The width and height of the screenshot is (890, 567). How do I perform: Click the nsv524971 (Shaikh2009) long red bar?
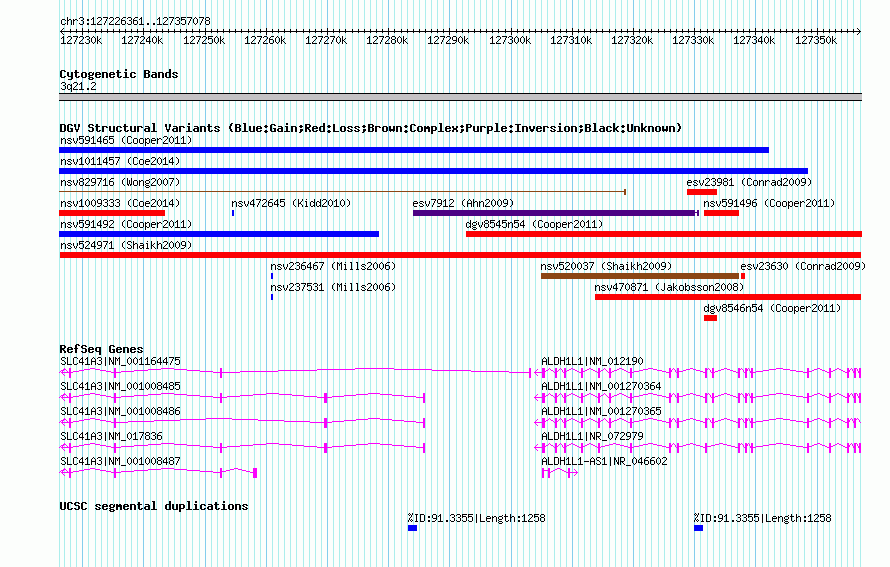click(x=460, y=255)
